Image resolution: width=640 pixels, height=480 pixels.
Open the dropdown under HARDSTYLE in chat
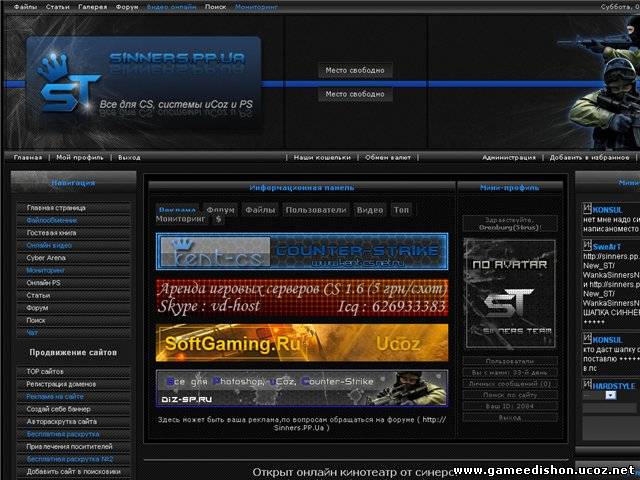610,396
